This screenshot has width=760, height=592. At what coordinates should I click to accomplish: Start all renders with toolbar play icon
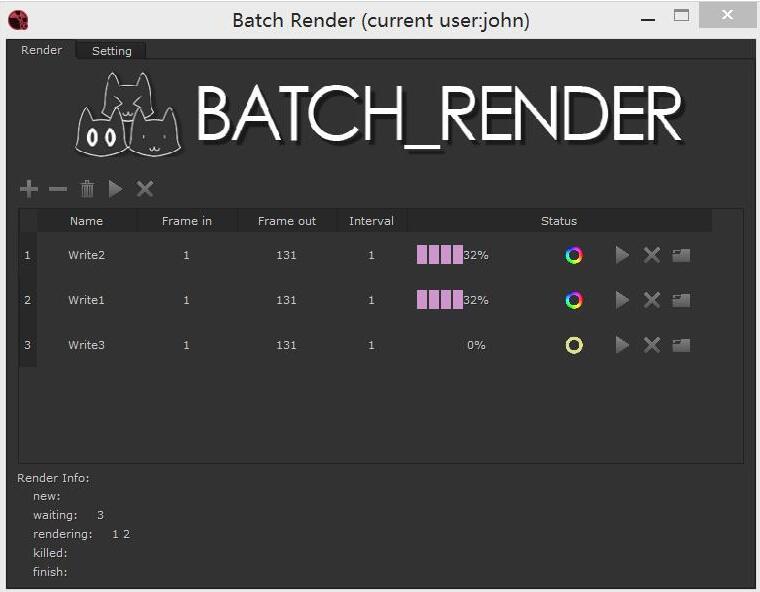115,189
